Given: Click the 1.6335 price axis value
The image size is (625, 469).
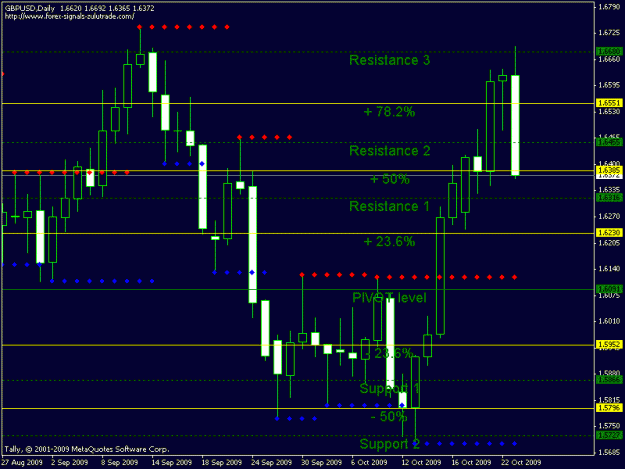Looking at the screenshot, I should (x=610, y=190).
